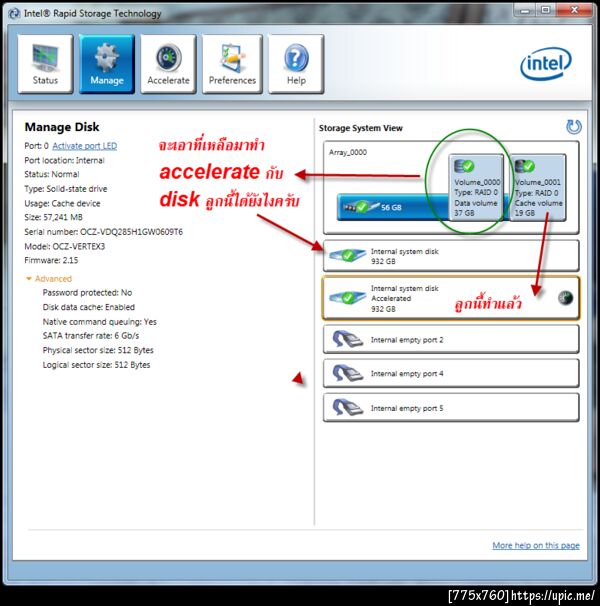
Task: Click the refresh Storage System View icon
Action: click(x=574, y=127)
